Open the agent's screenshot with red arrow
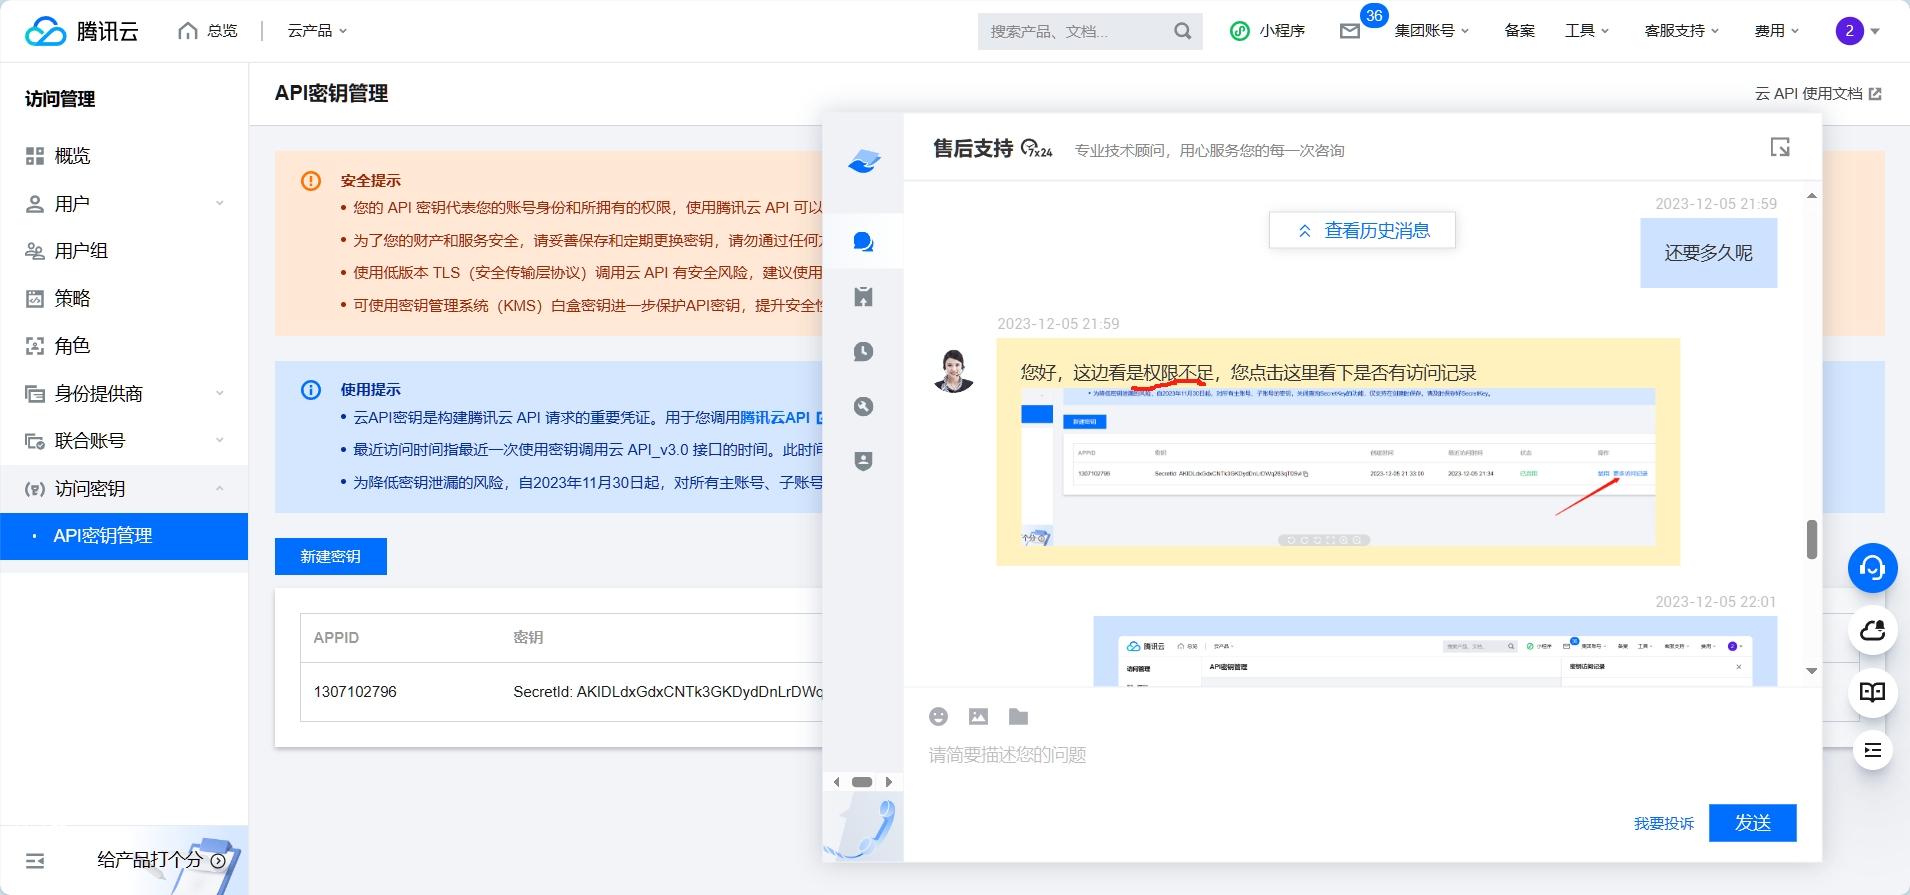The width and height of the screenshot is (1910, 895). 1338,468
